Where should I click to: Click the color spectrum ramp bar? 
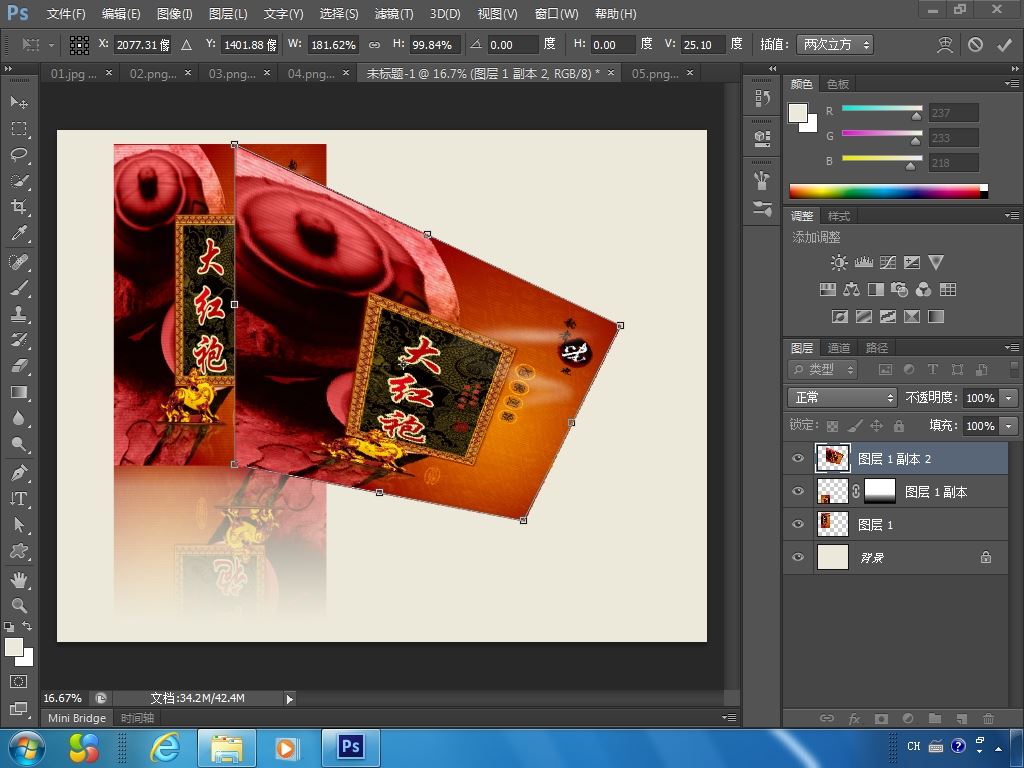pyautogui.click(x=885, y=191)
